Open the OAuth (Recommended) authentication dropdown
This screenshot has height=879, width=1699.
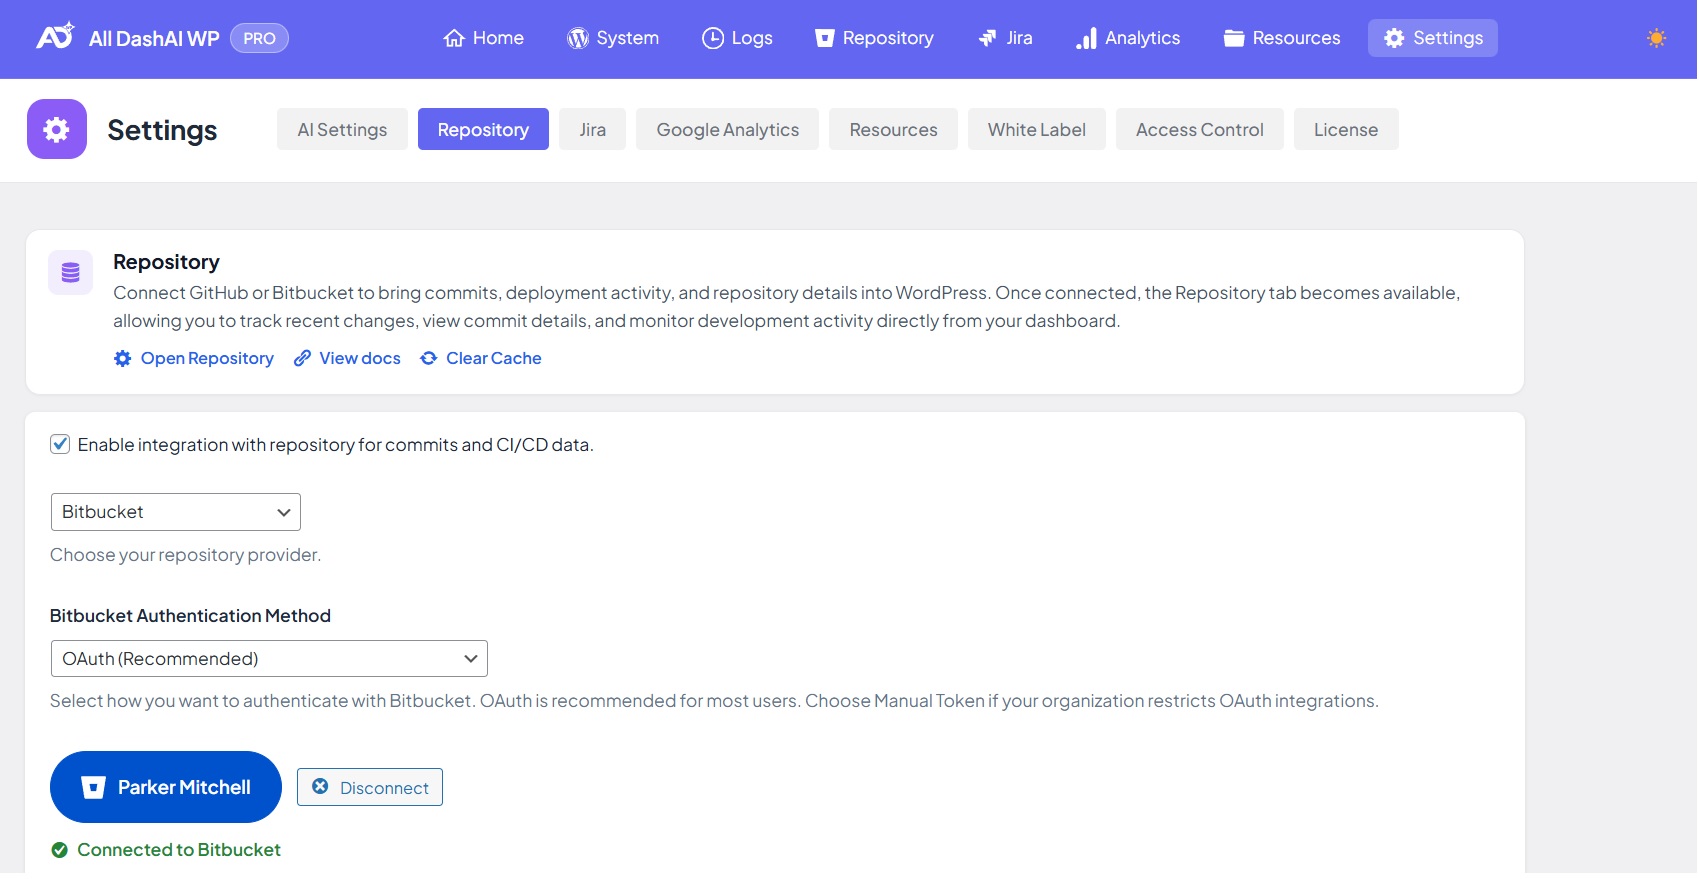[268, 659]
